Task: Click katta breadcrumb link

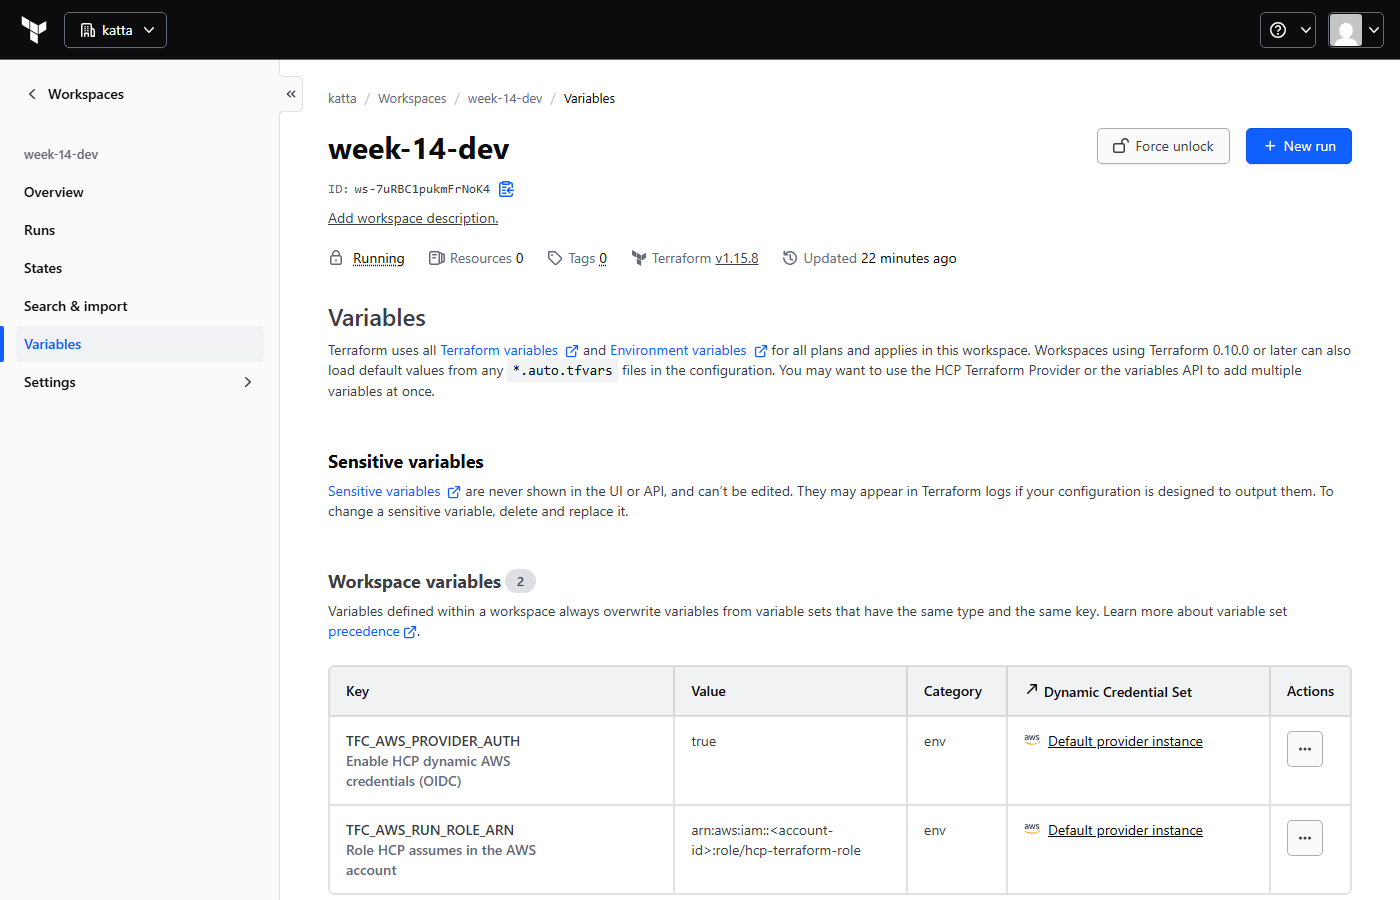Action: [342, 99]
